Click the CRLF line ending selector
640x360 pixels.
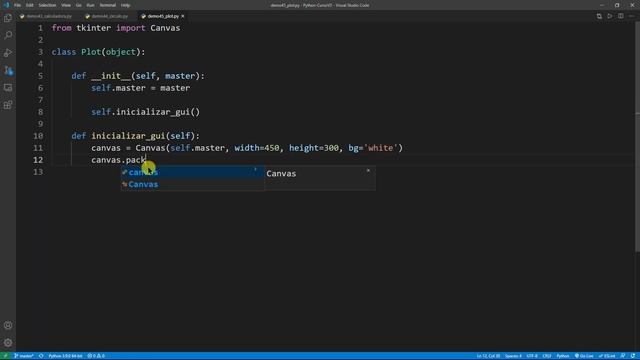(x=547, y=356)
